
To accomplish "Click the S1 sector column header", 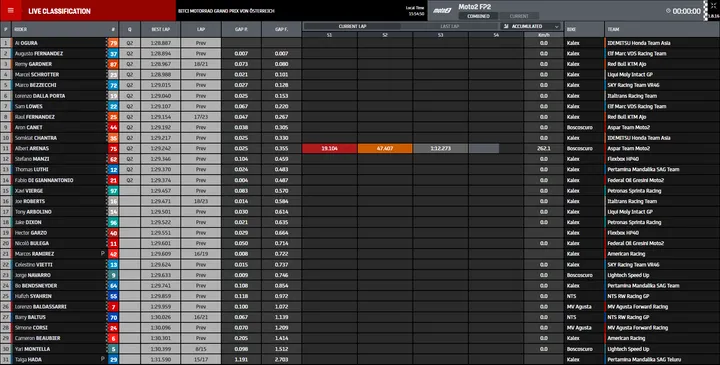I will point(330,35).
